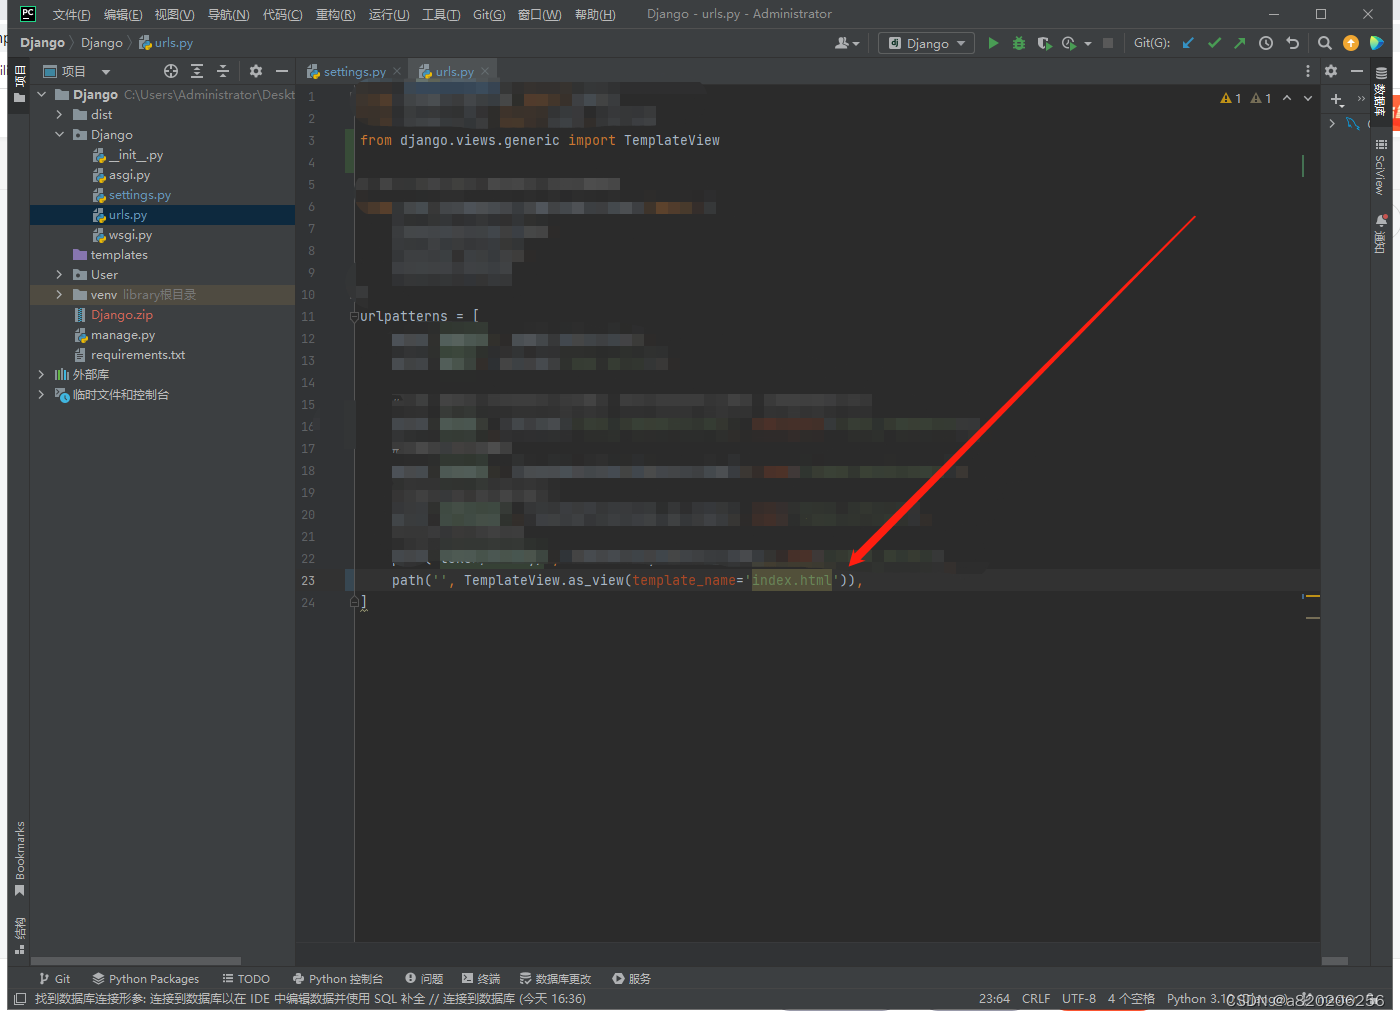
Task: Open the Django run configuration dropdown
Action: pyautogui.click(x=925, y=42)
